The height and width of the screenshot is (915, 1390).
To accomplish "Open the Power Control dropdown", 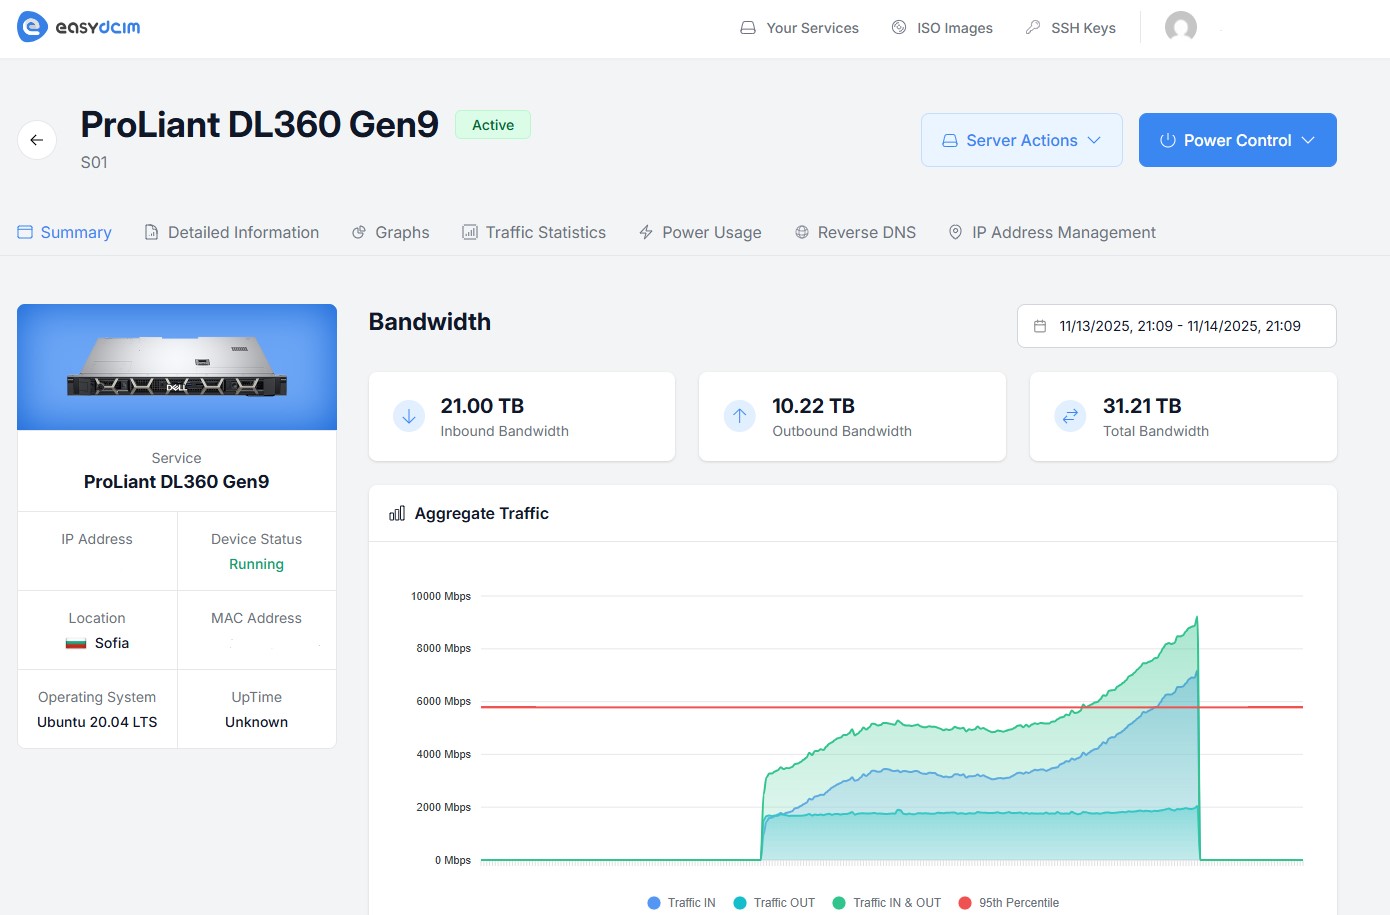I will click(x=1237, y=140).
